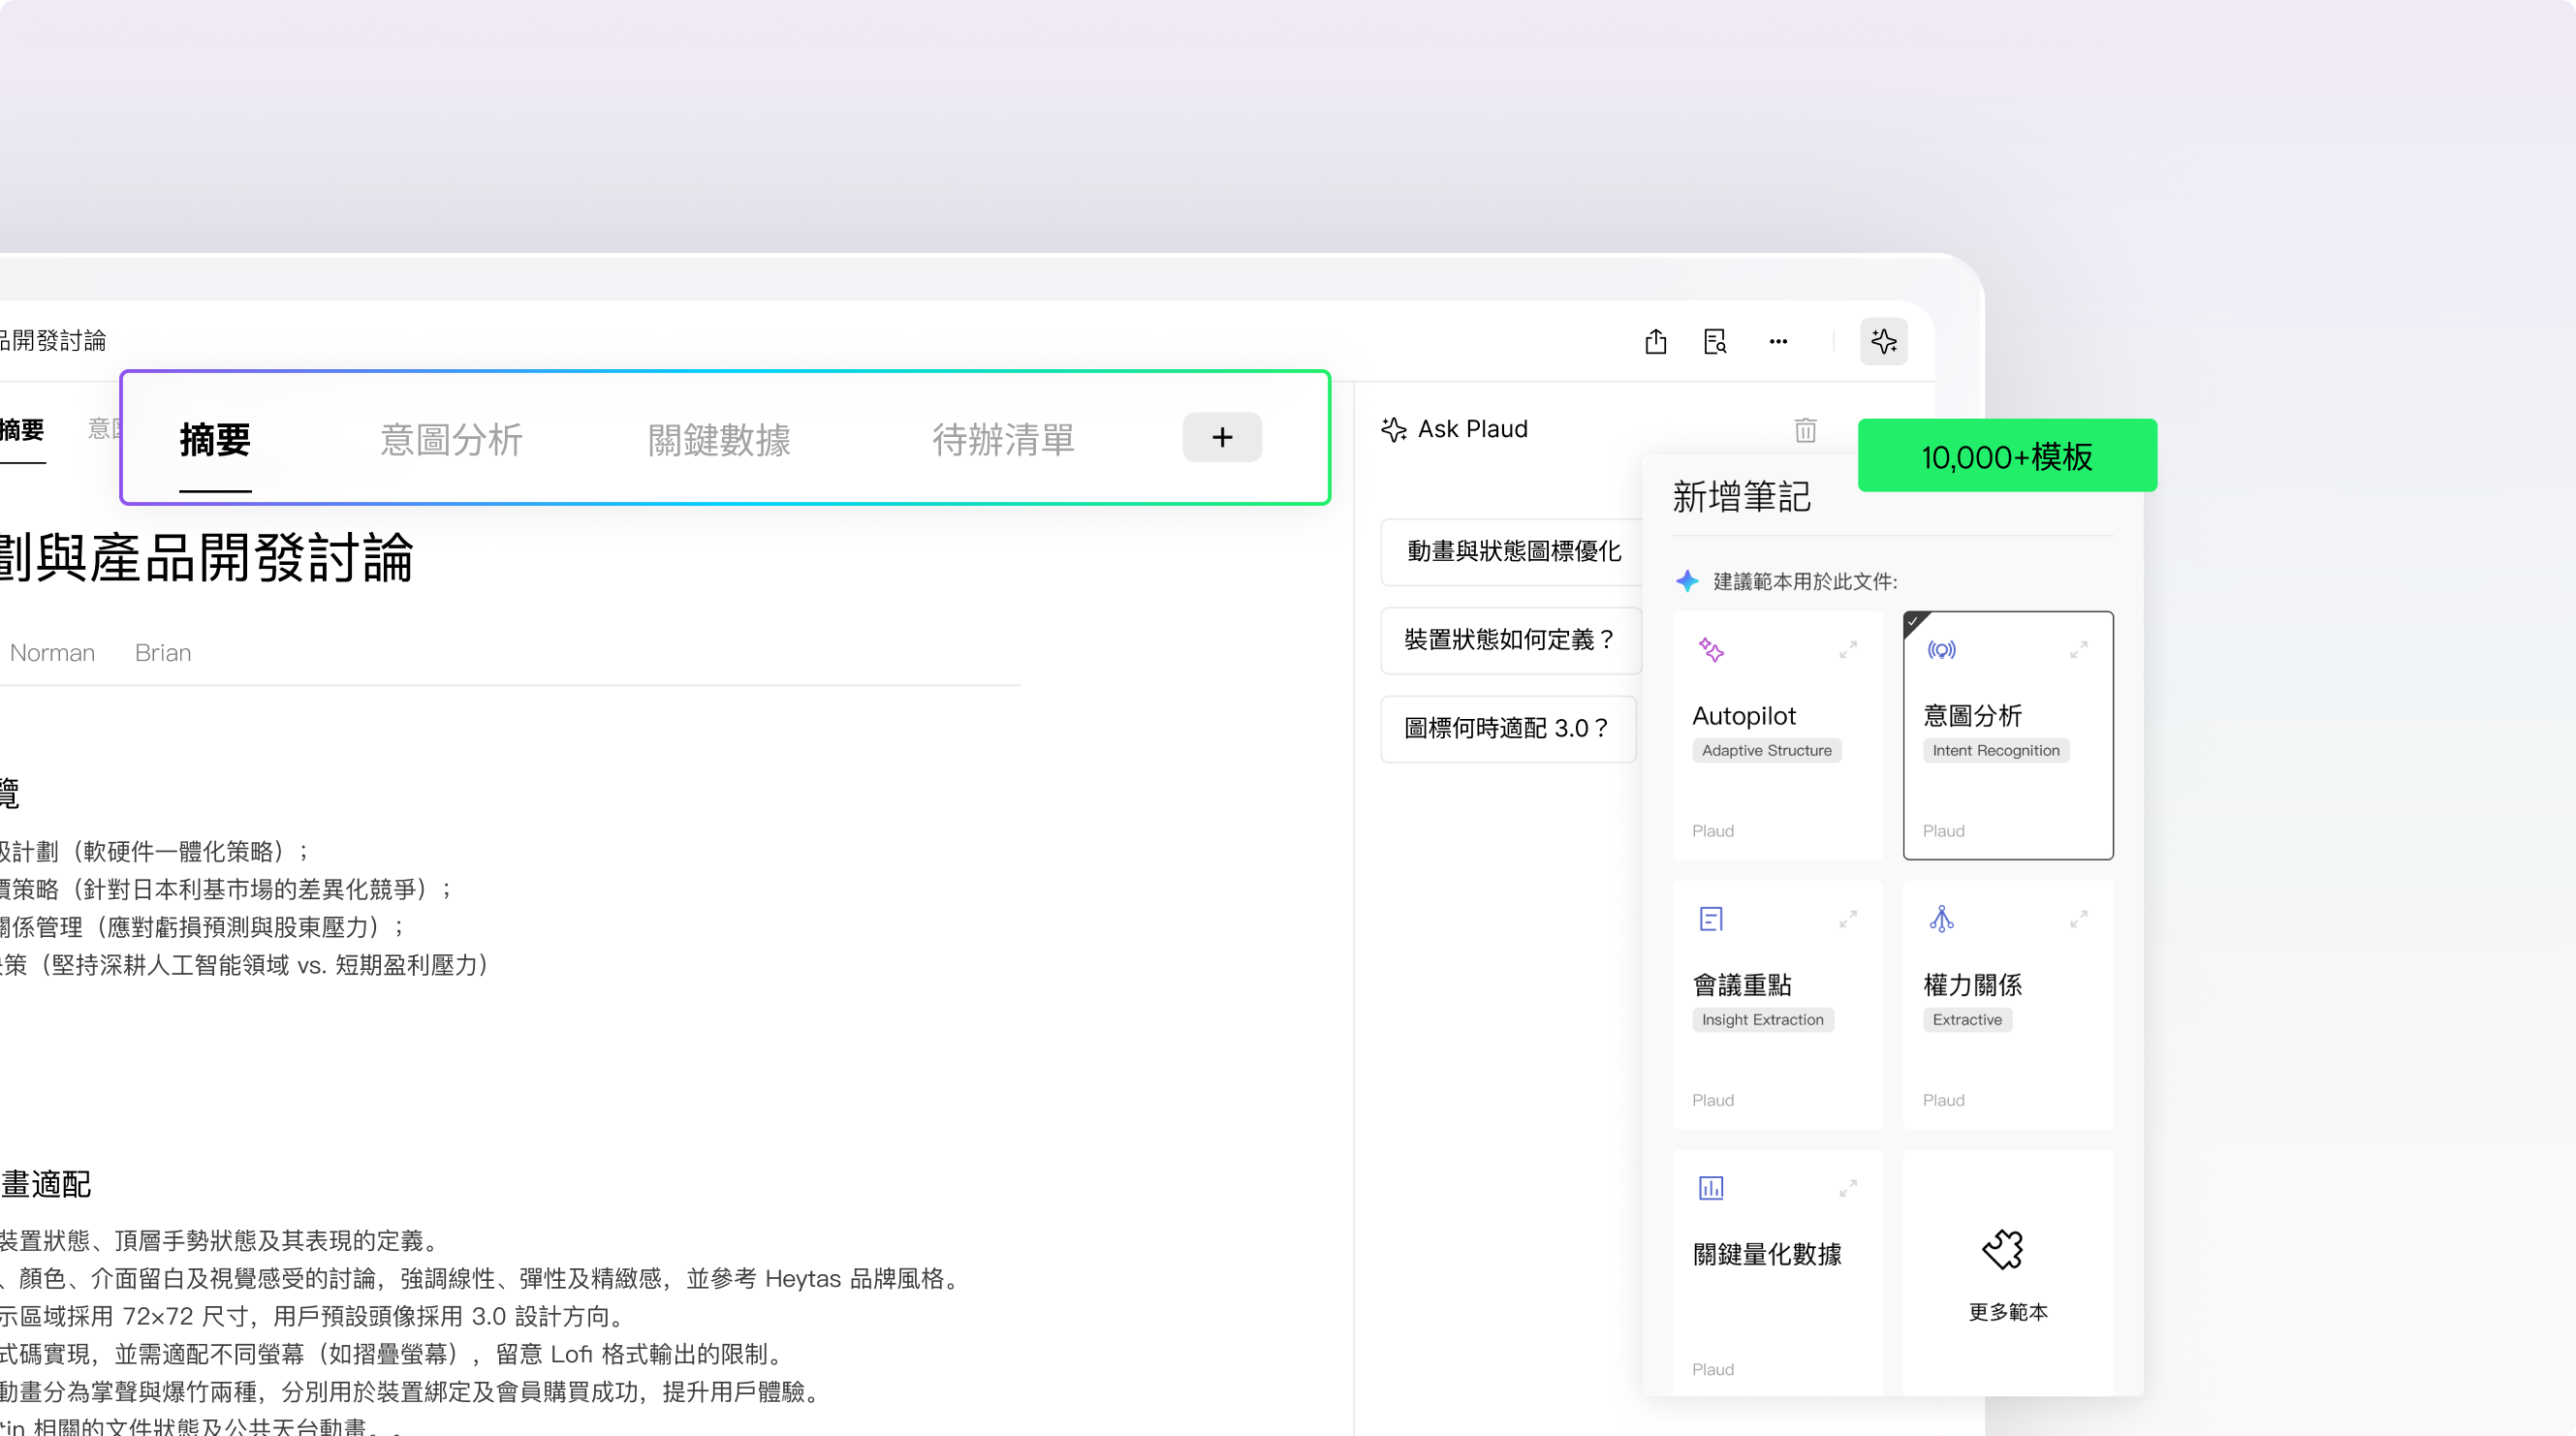The height and width of the screenshot is (1436, 2576).
Task: Click the trash icon beside Ask Plaud
Action: (1804, 430)
